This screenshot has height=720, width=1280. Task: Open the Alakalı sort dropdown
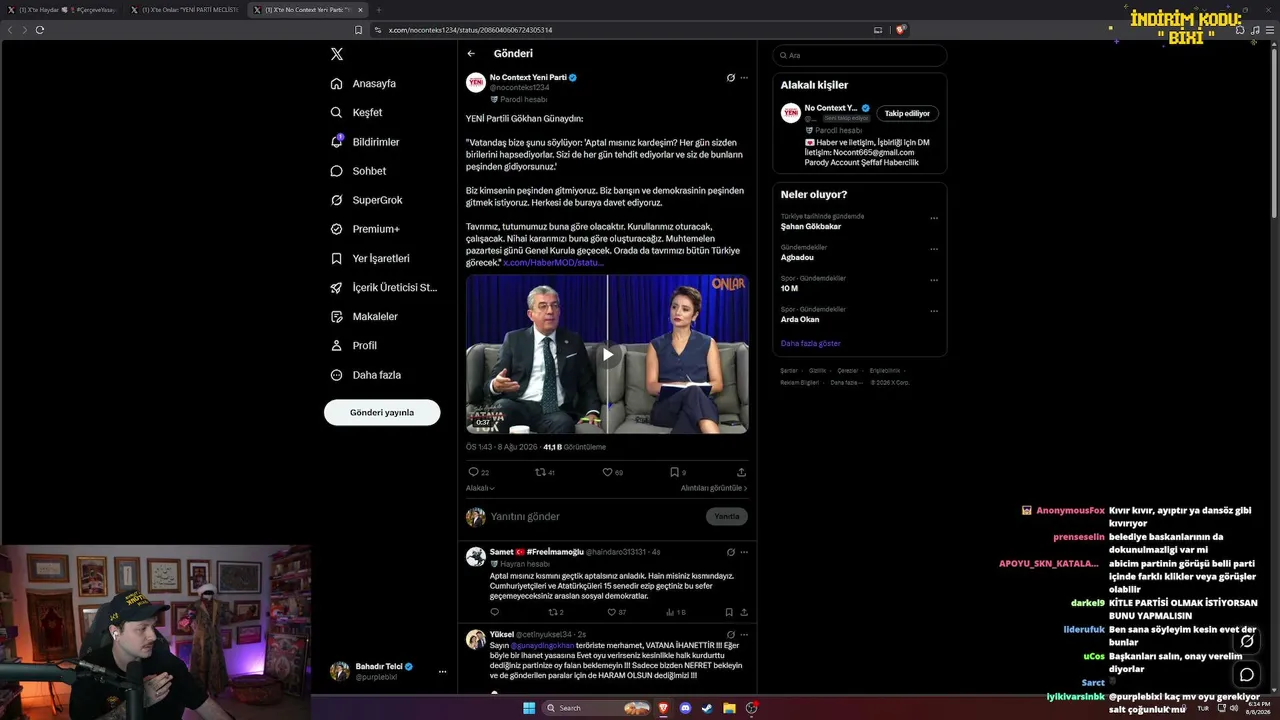point(480,488)
